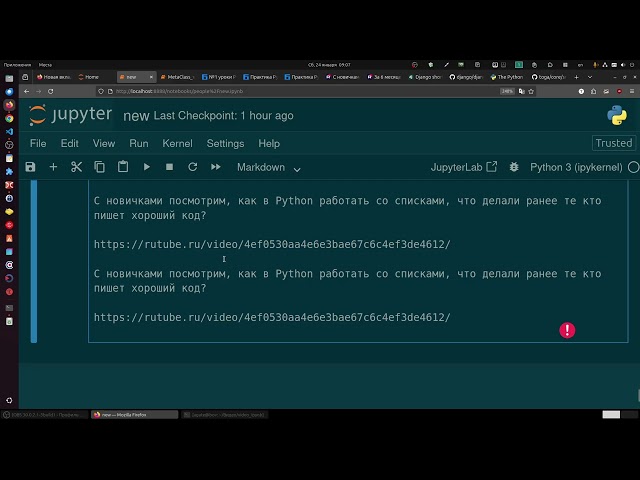640x480 pixels.
Task: Paste cell using the clipboard icon
Action: coord(123,167)
